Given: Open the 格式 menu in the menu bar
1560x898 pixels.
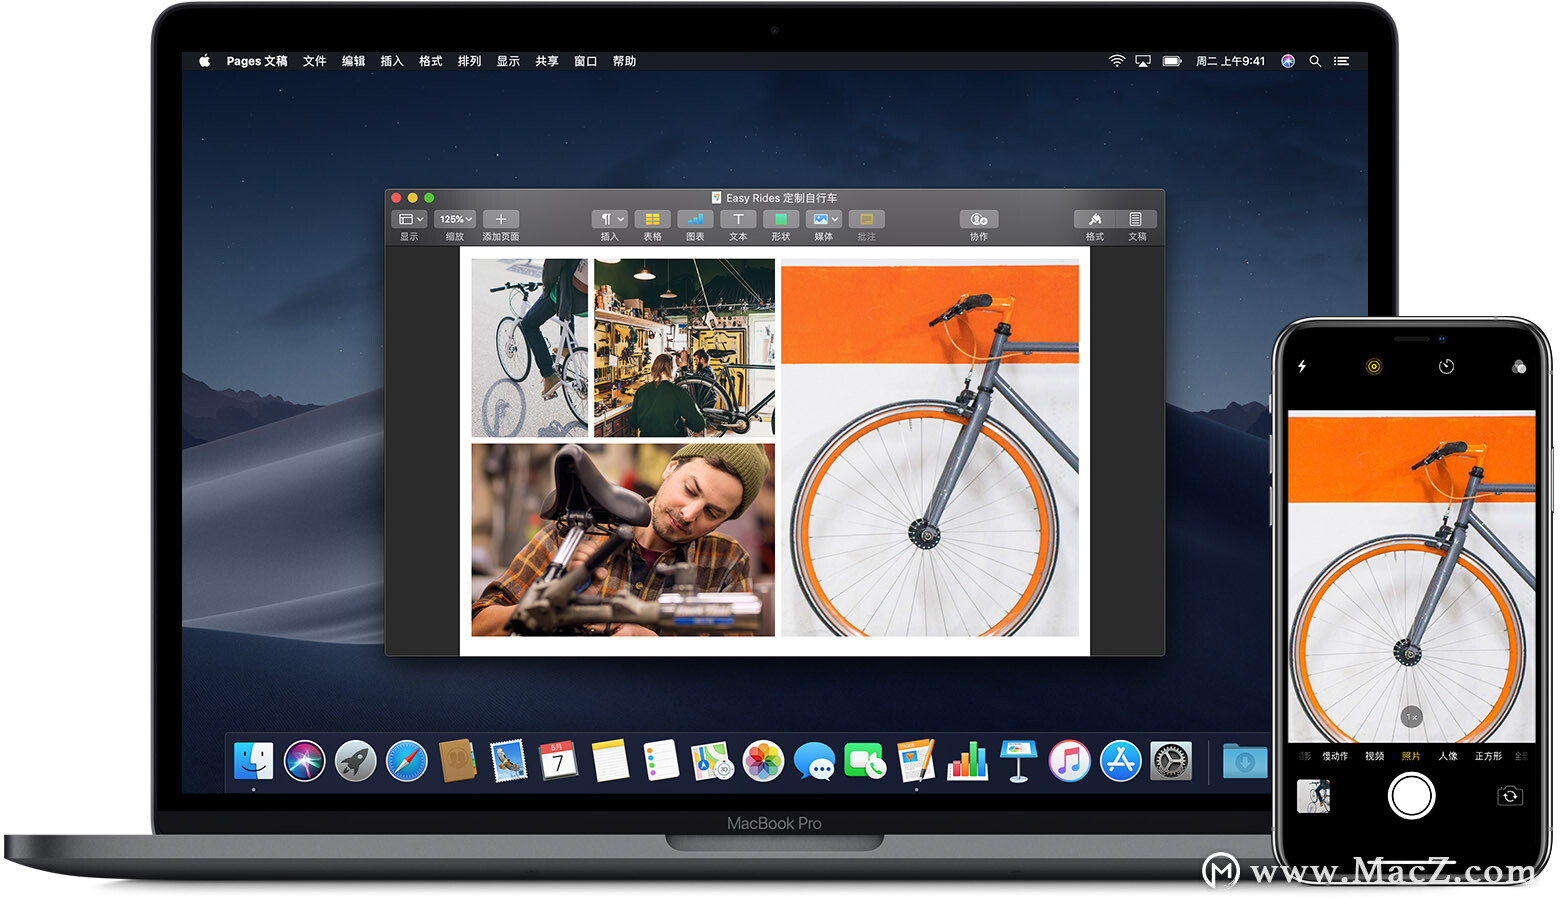Looking at the screenshot, I should point(431,61).
